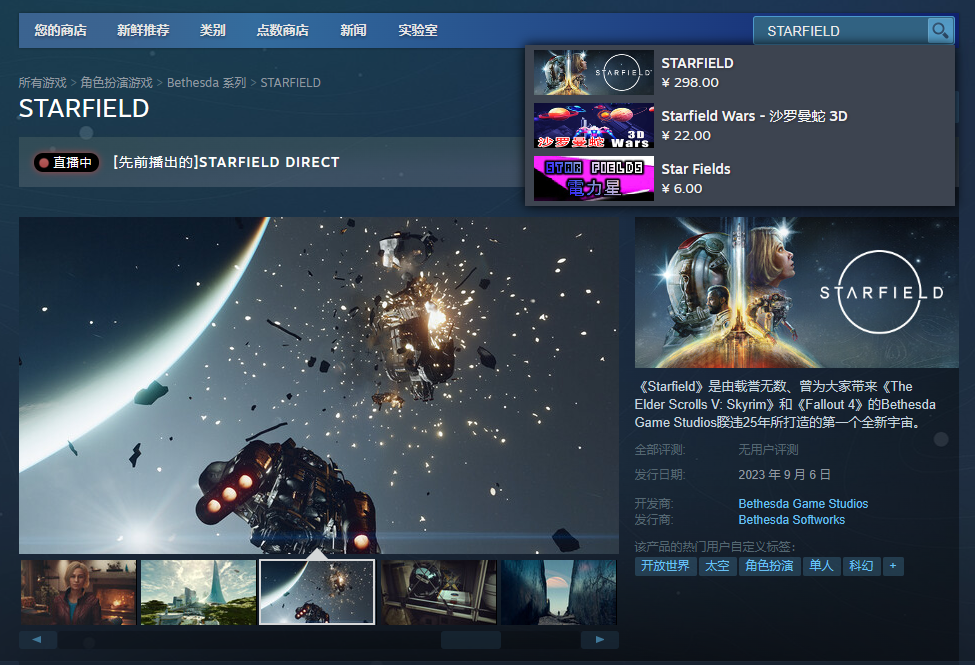Open the Bethesda Game Studios developer link
Image resolution: width=975 pixels, height=665 pixels.
click(x=803, y=504)
